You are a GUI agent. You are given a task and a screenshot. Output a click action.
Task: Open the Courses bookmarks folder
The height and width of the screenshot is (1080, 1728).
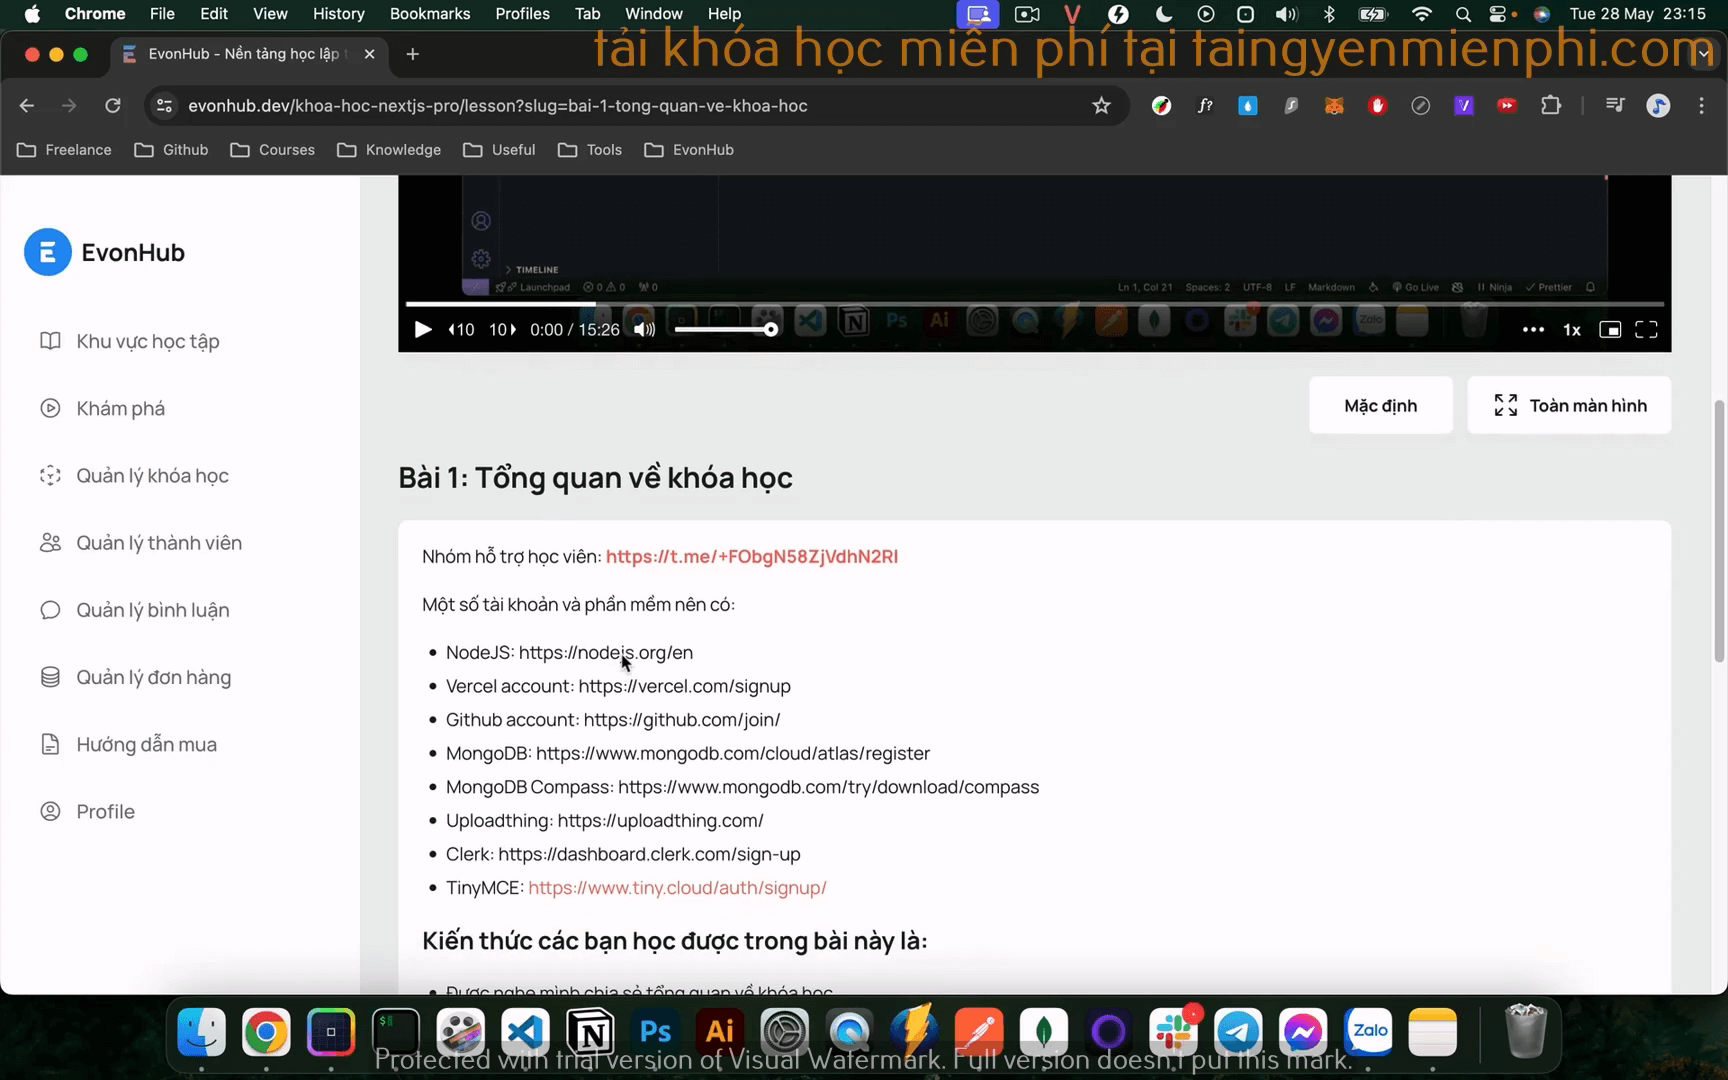(273, 150)
